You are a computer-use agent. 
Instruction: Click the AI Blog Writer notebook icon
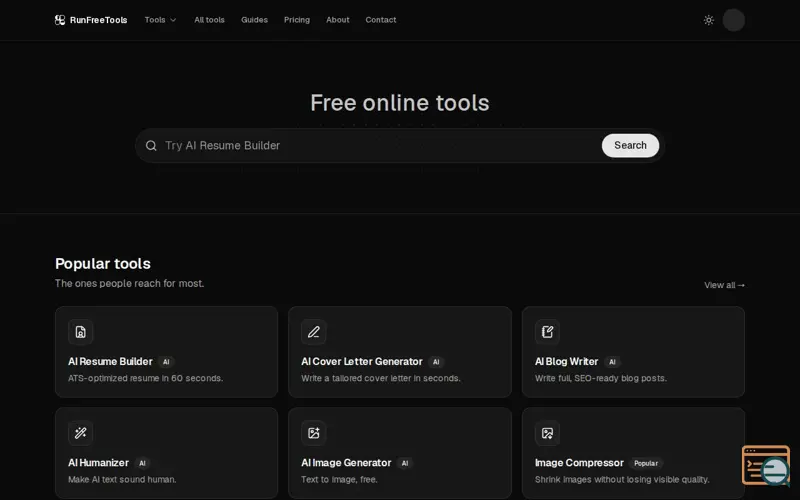coord(547,332)
